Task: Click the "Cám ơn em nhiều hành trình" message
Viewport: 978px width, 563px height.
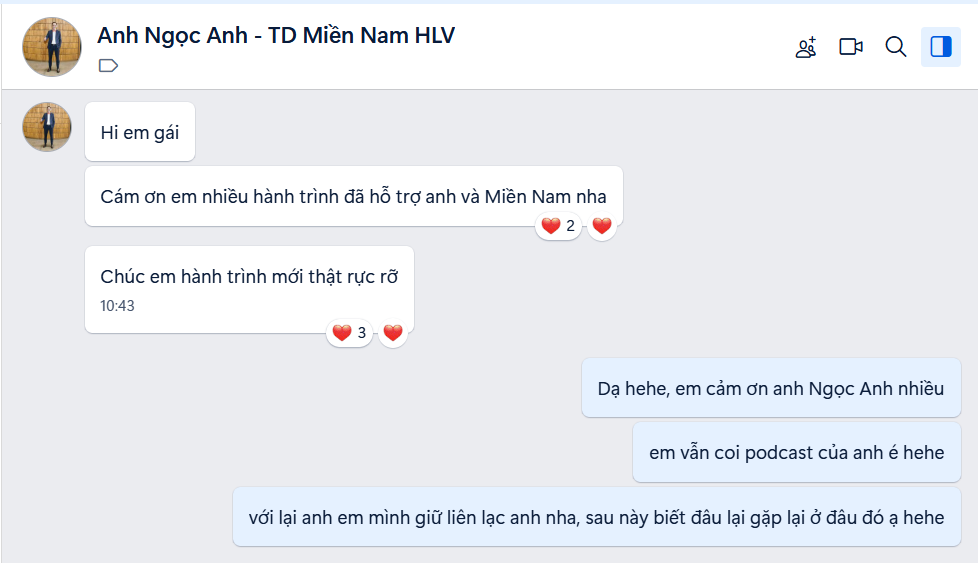Action: tap(353, 196)
